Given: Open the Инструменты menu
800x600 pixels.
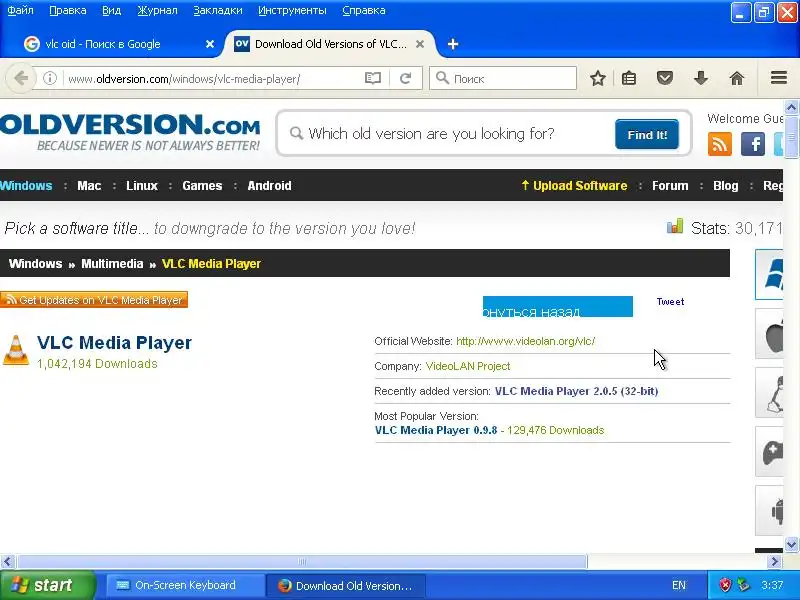Looking at the screenshot, I should point(292,10).
